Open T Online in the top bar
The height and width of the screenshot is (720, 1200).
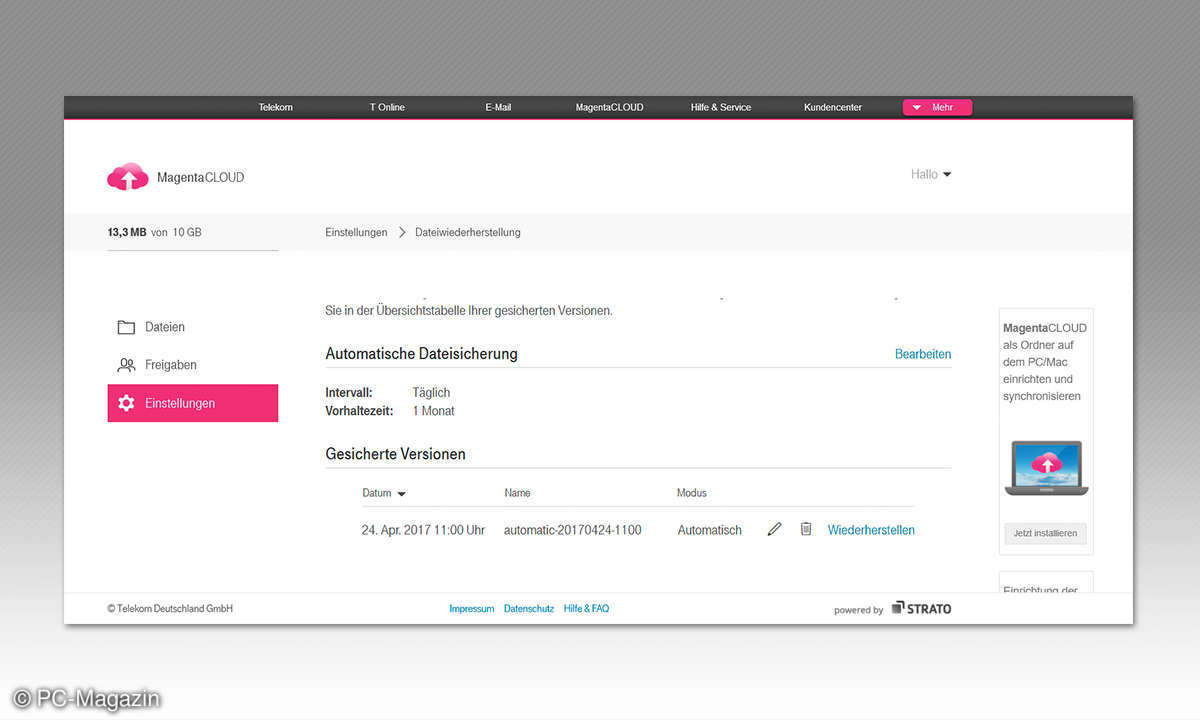tap(387, 107)
